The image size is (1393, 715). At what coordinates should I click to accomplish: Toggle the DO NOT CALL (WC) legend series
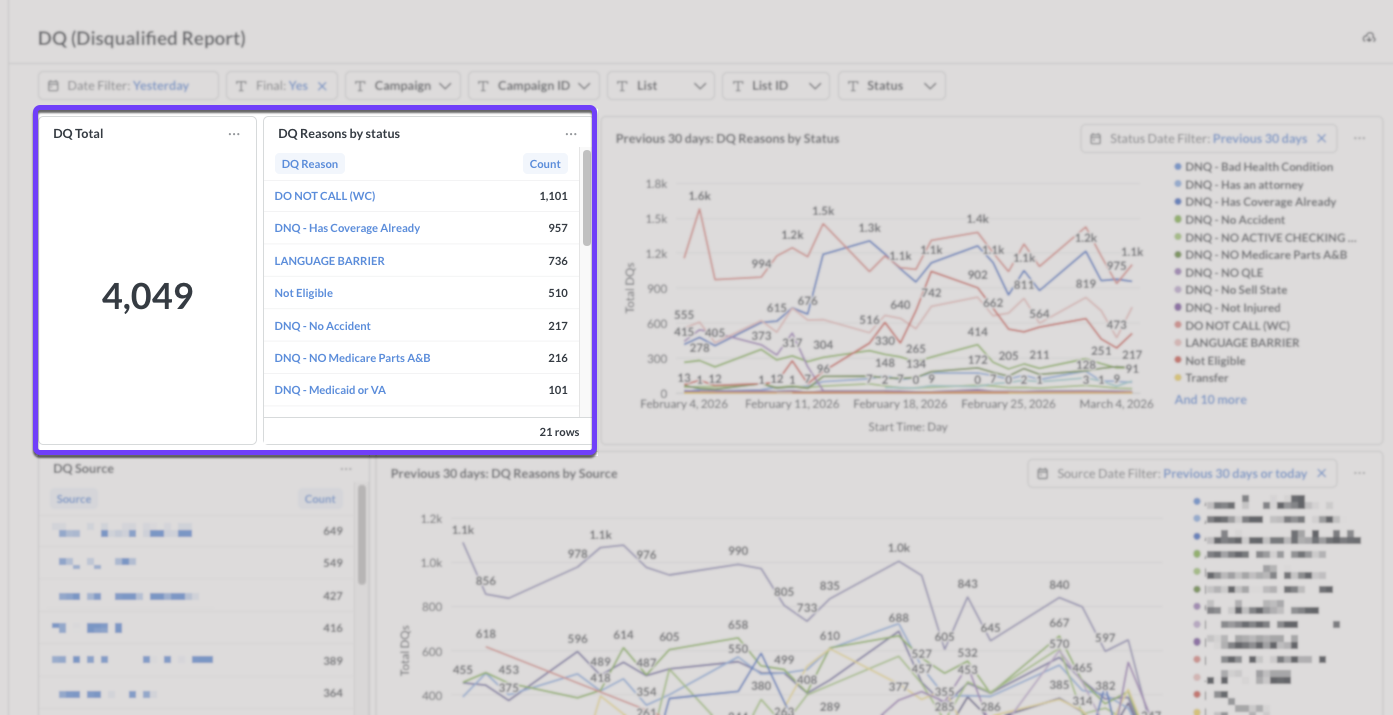click(x=1237, y=325)
